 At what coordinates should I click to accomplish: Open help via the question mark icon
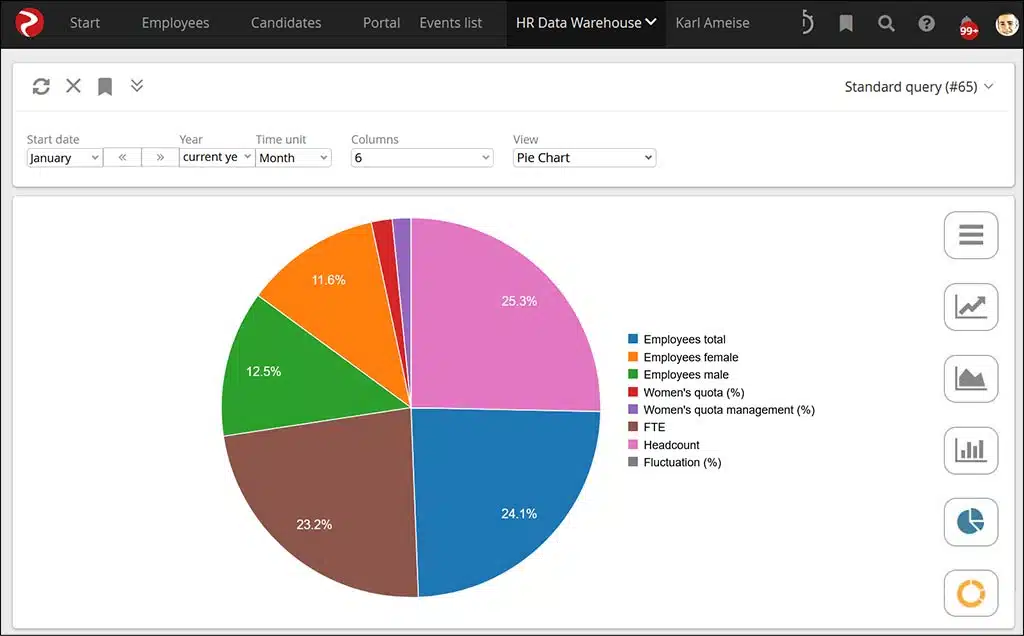(x=925, y=23)
